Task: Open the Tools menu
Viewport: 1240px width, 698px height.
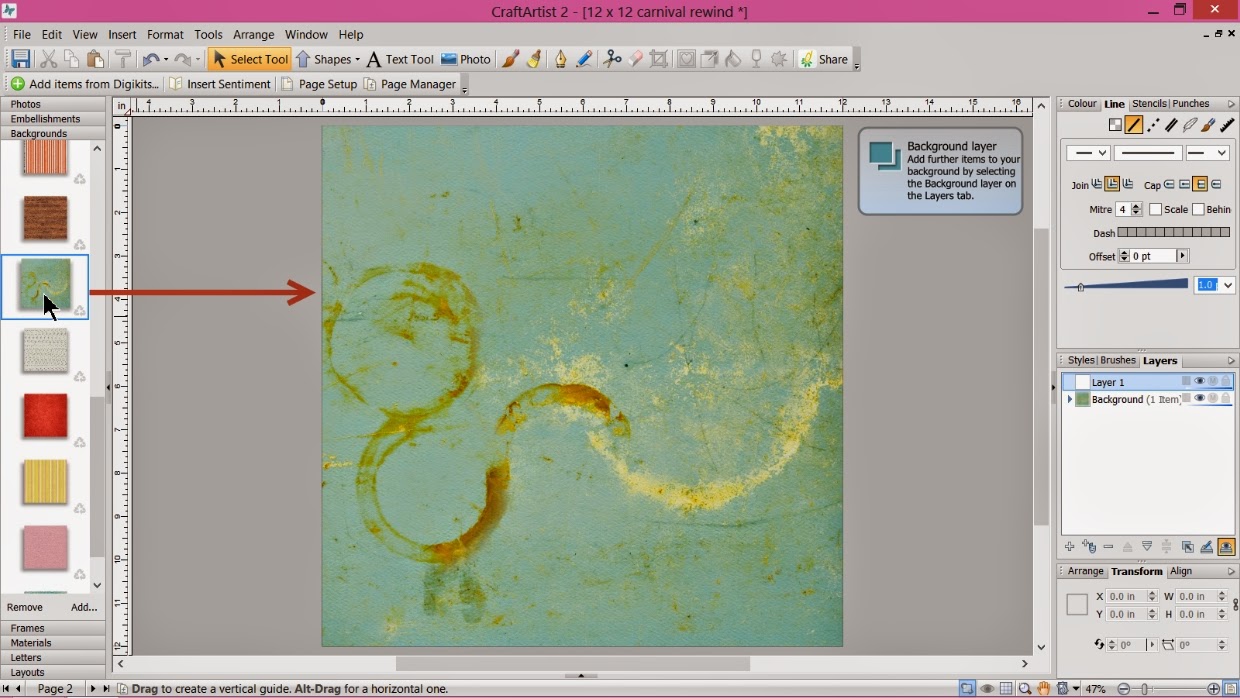Action: (208, 34)
